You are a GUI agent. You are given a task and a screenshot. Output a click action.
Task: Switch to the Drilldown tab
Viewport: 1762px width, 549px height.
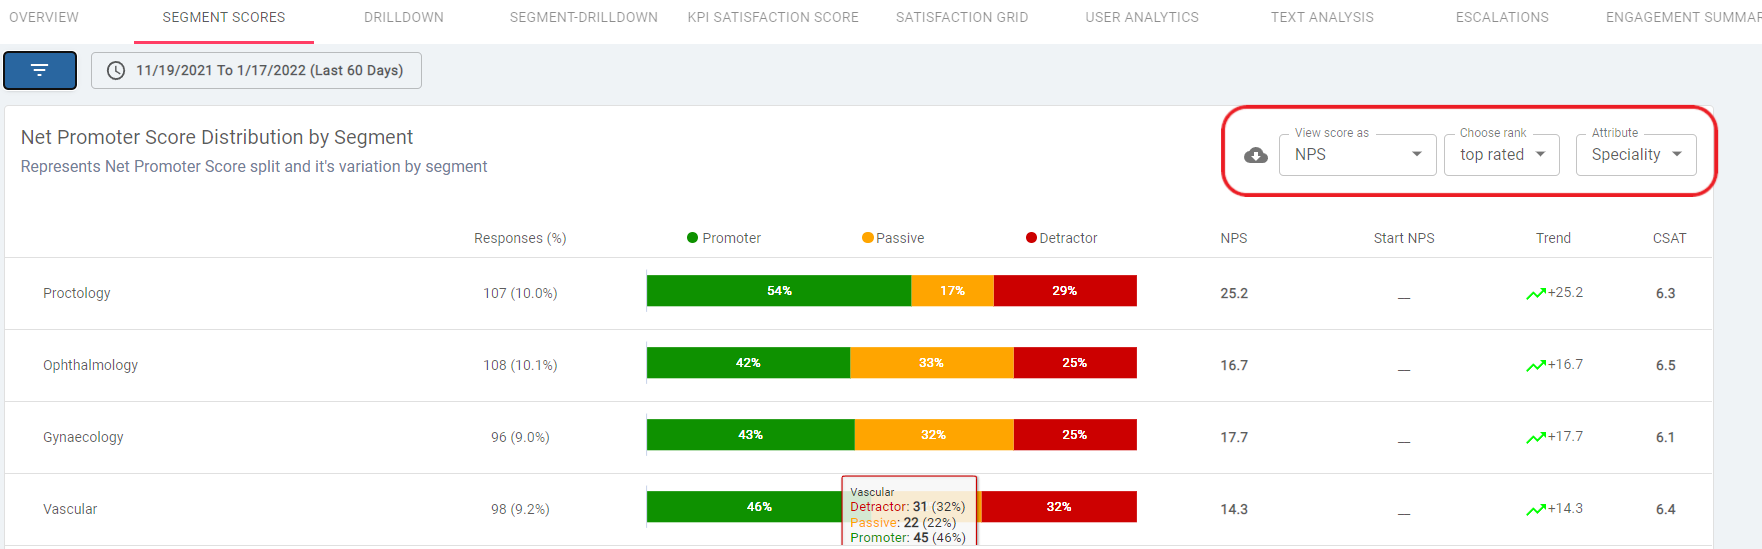[x=404, y=17]
